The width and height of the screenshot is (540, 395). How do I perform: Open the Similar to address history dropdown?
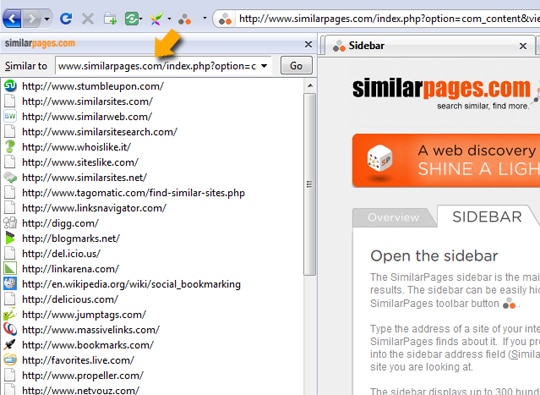[264, 66]
